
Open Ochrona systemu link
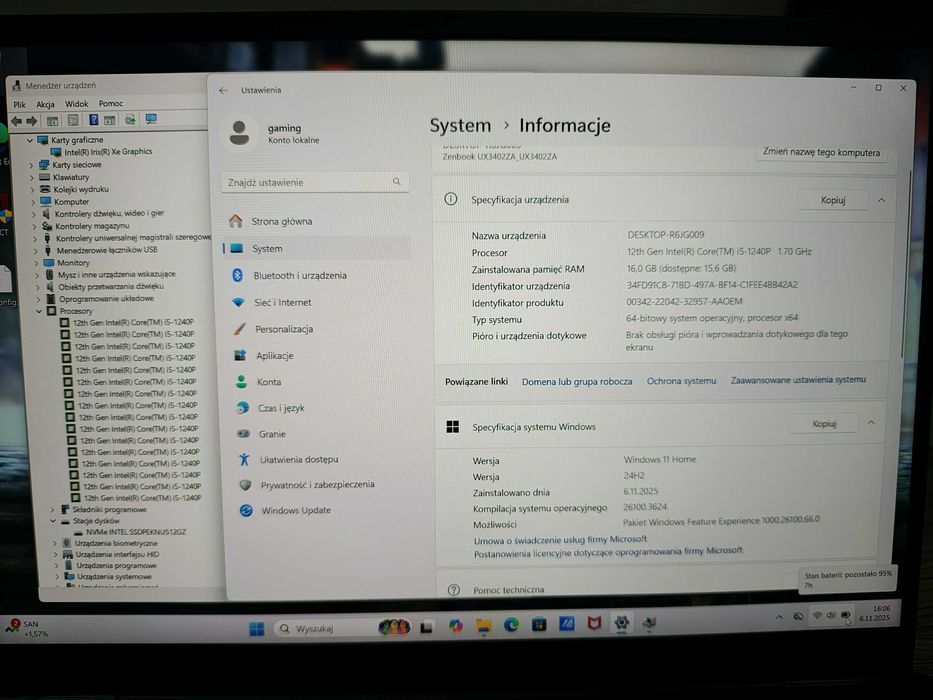[x=681, y=381]
